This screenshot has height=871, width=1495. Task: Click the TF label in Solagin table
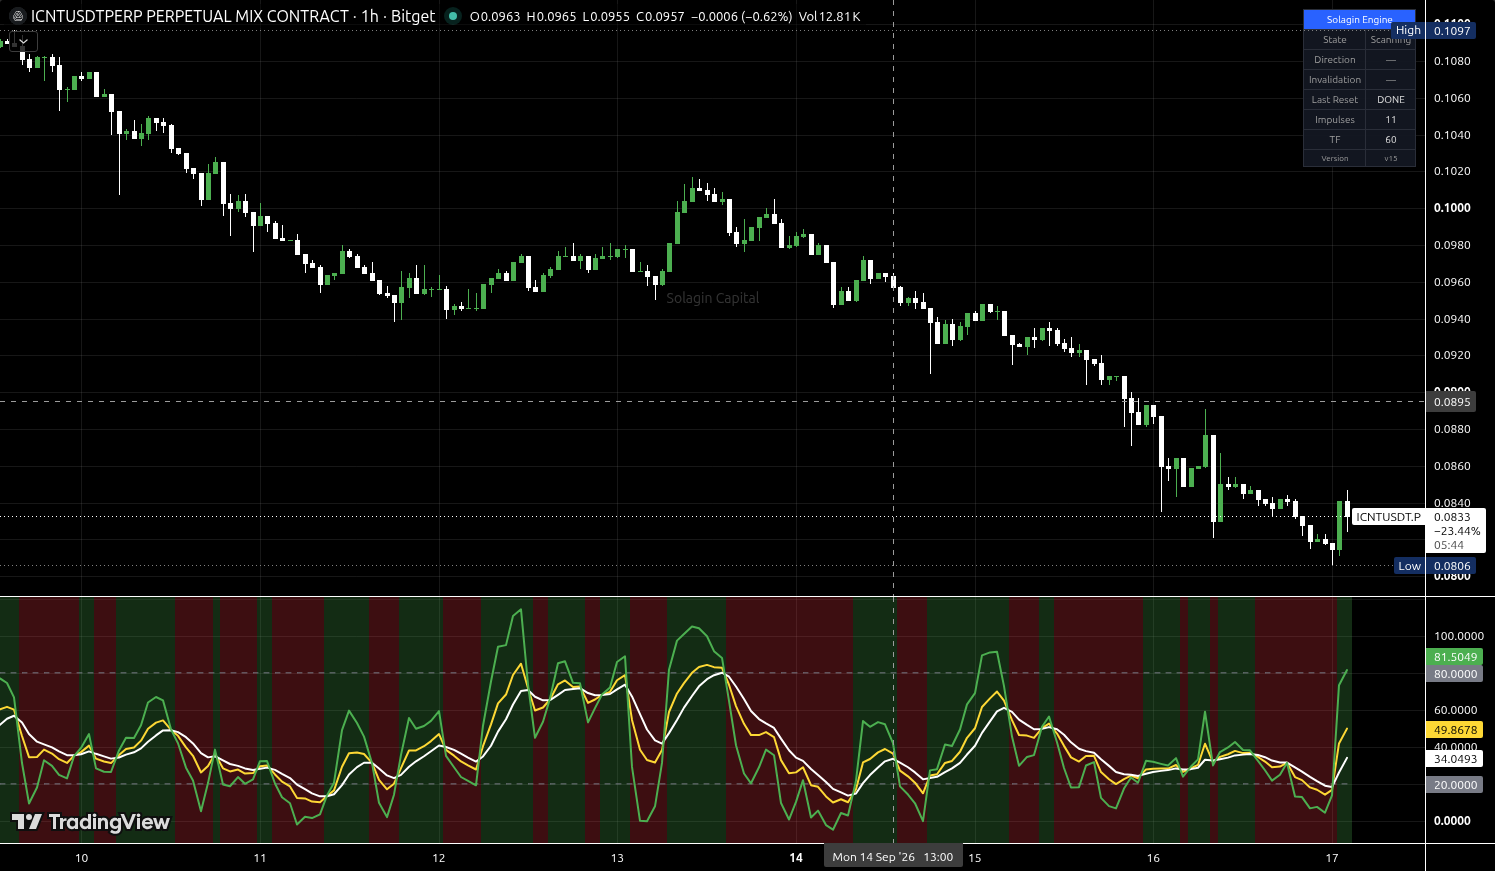[1335, 140]
